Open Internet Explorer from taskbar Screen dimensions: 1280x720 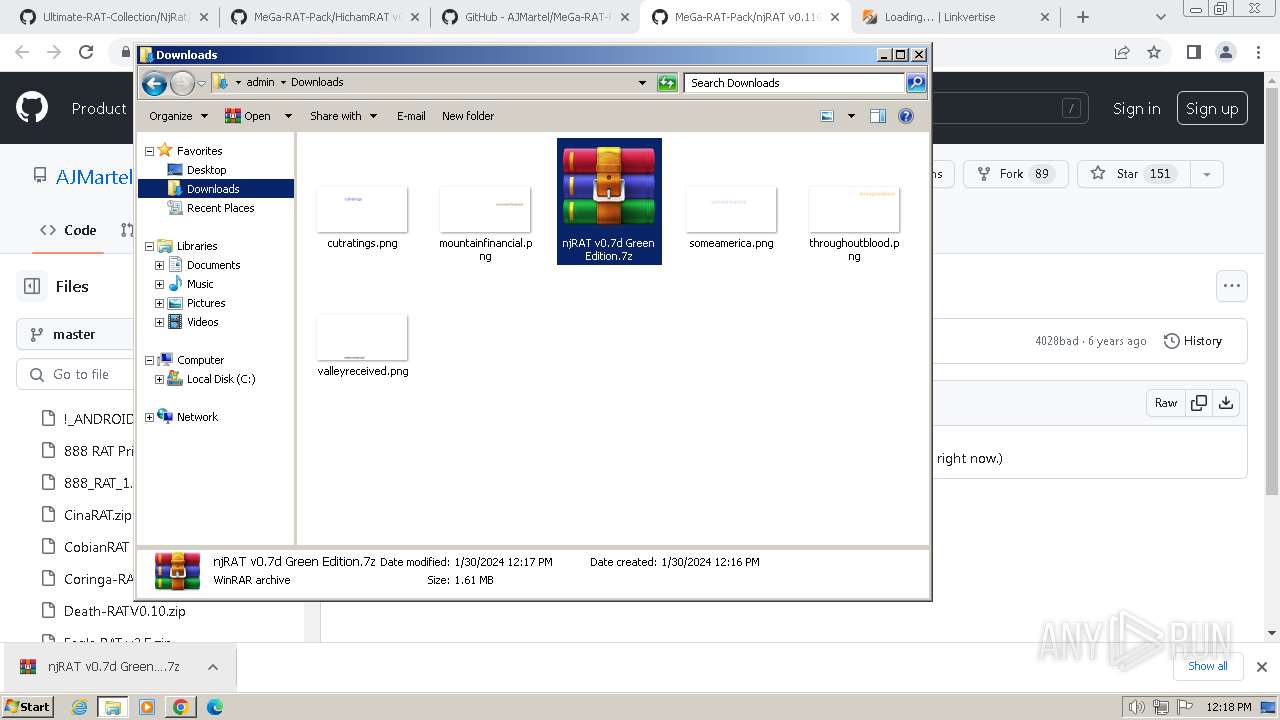click(80, 706)
